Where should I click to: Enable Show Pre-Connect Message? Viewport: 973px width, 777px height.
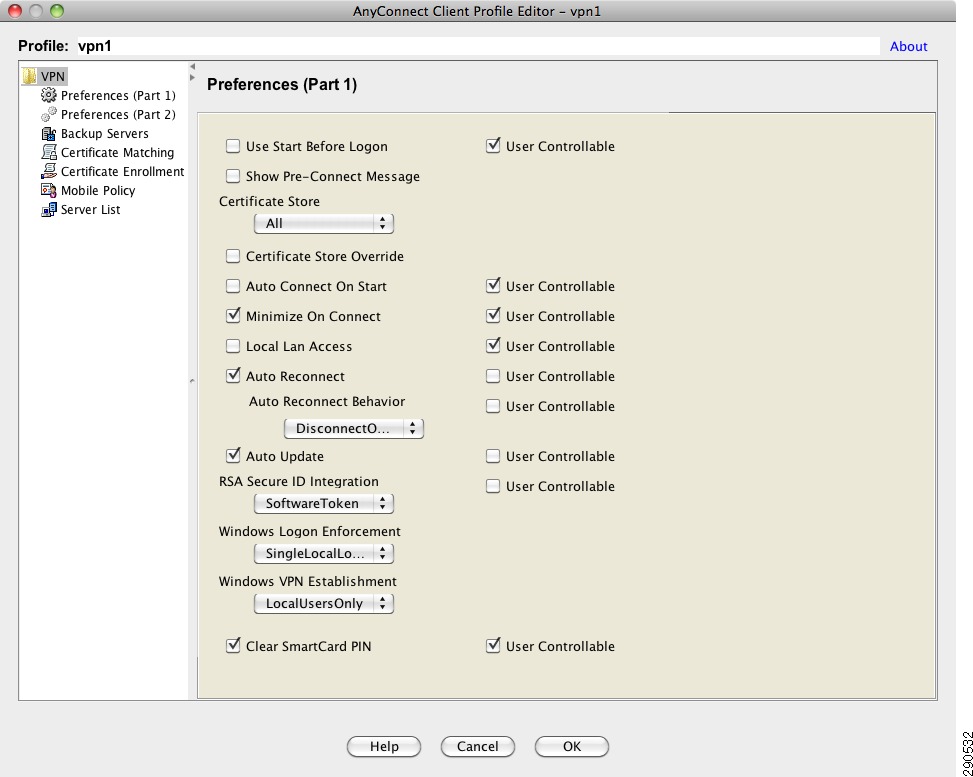click(x=233, y=176)
